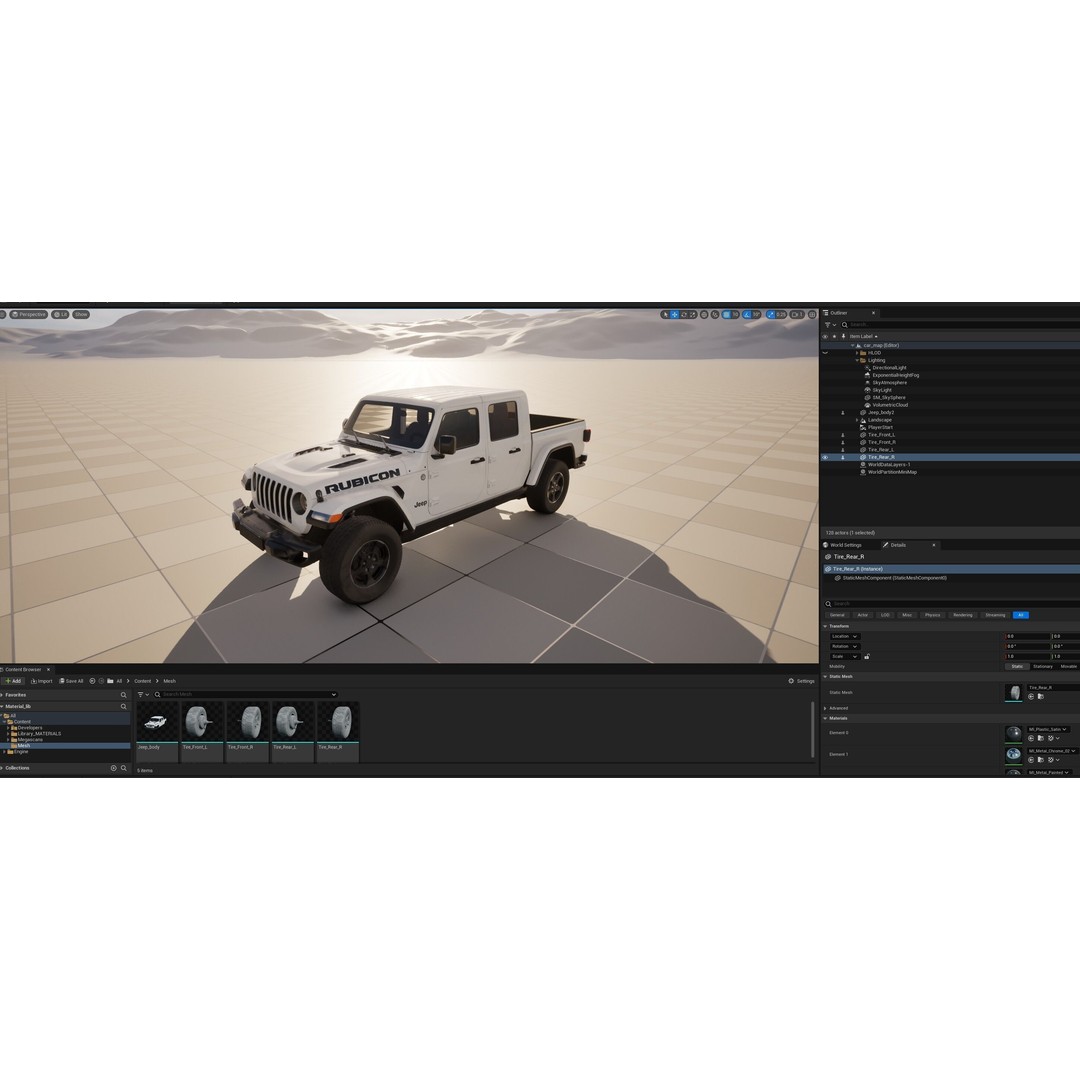This screenshot has height=1080, width=1080.
Task: Activate the Translate (move) gizmo tool
Action: tap(675, 315)
